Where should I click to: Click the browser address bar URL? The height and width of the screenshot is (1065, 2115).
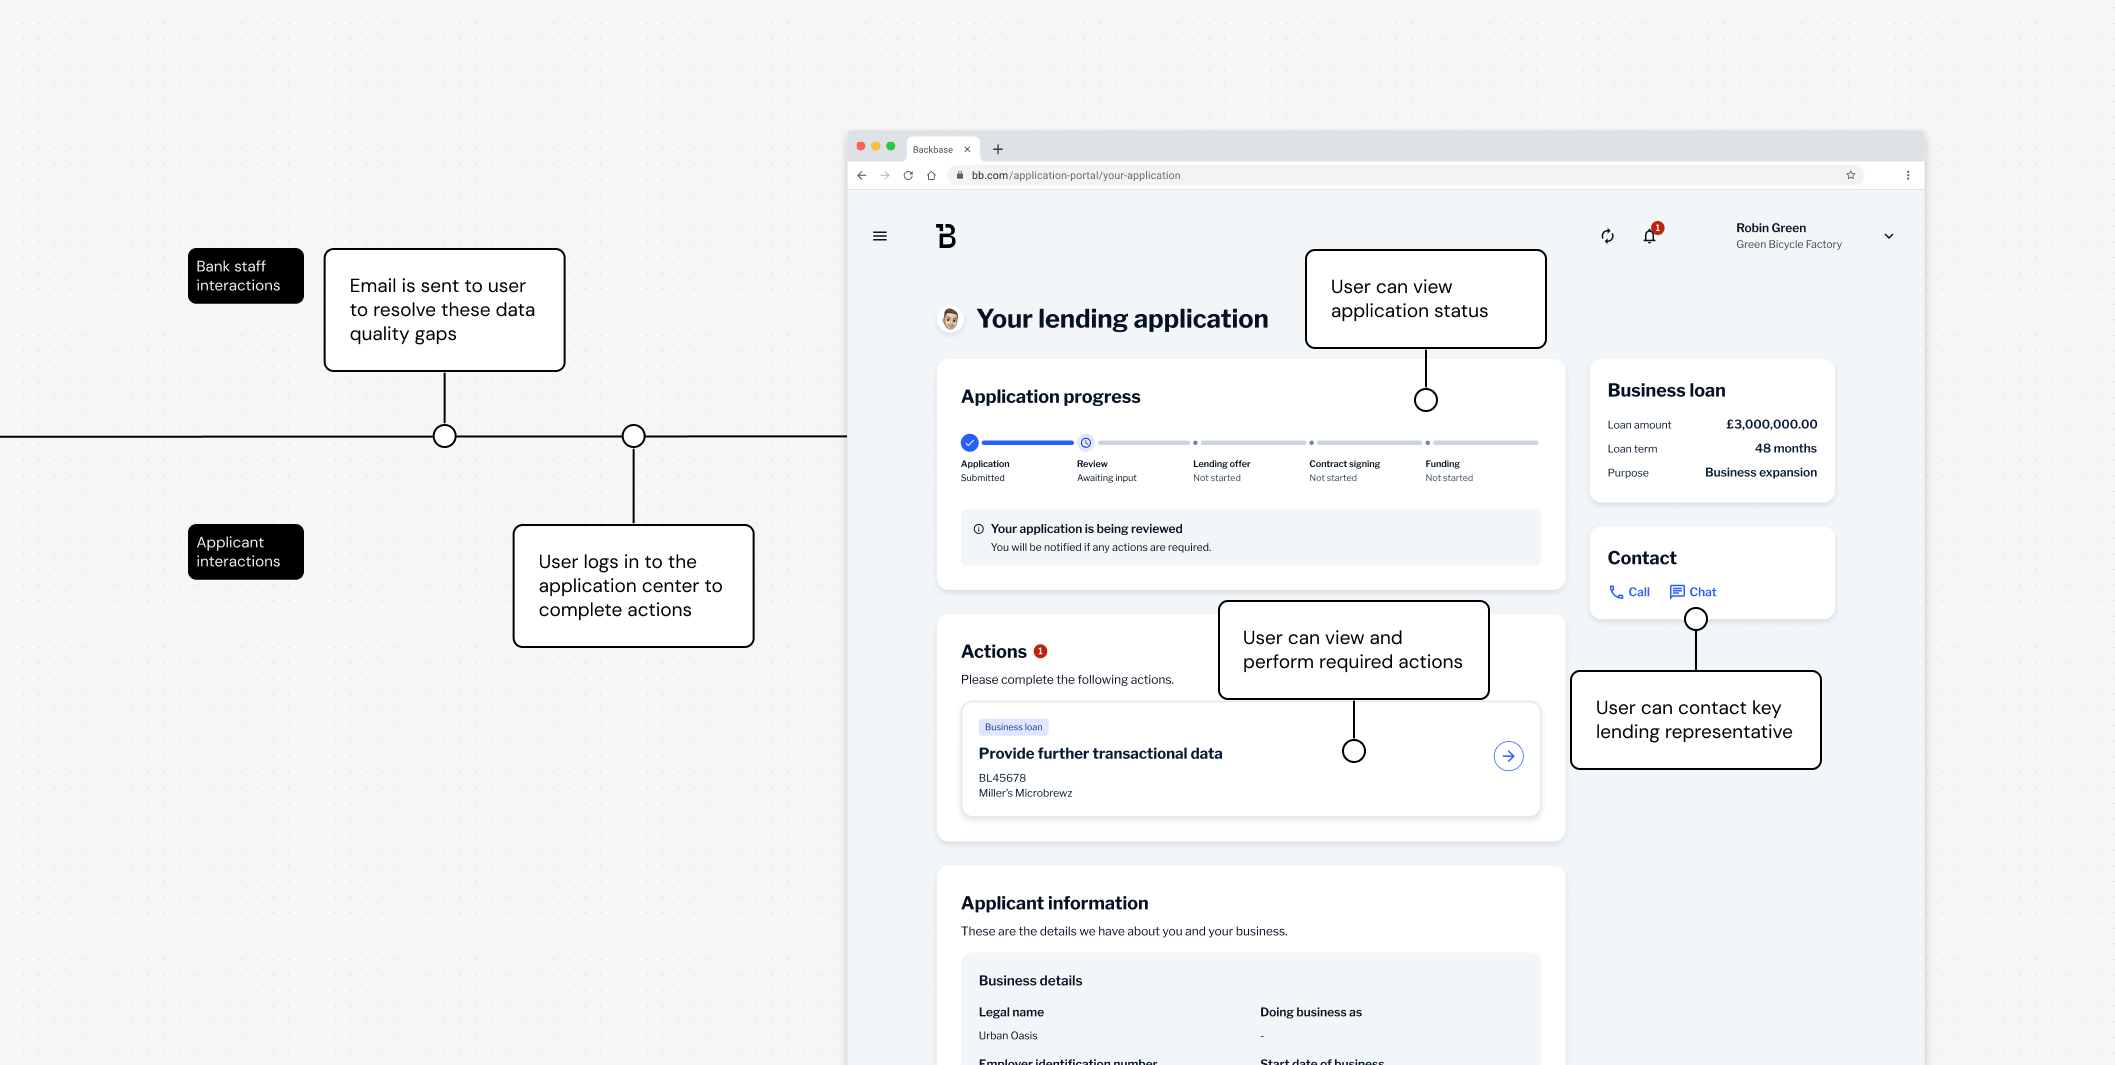pyautogui.click(x=1076, y=175)
